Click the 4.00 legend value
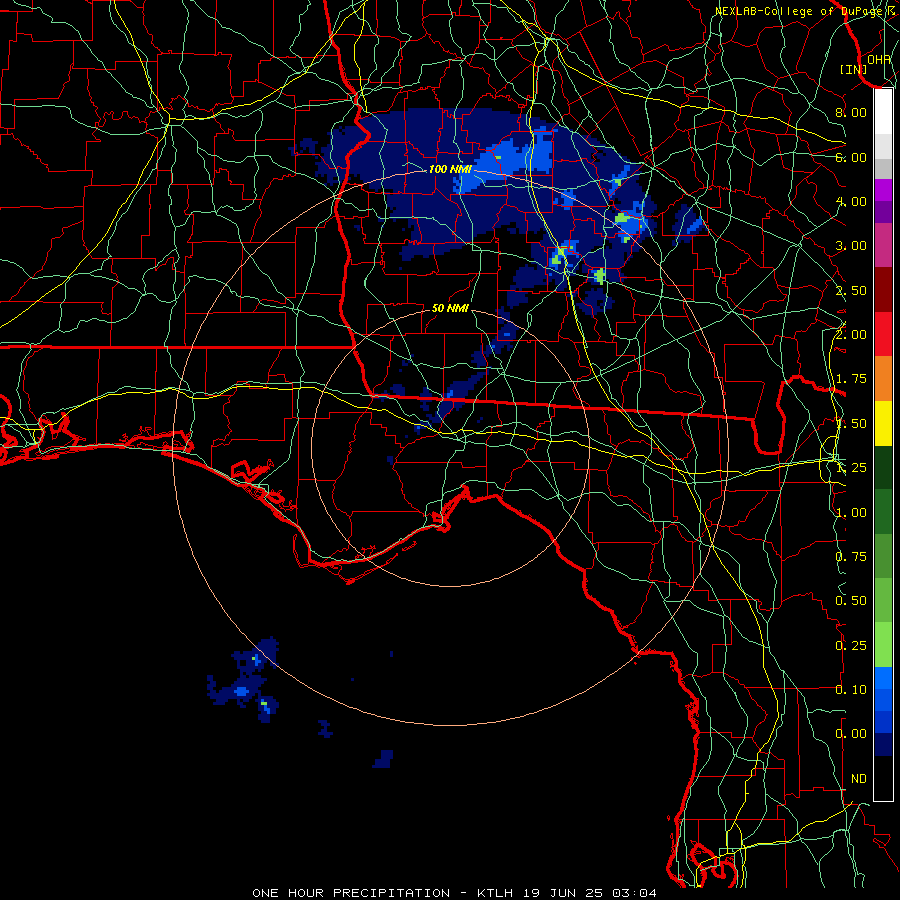 [x=851, y=201]
